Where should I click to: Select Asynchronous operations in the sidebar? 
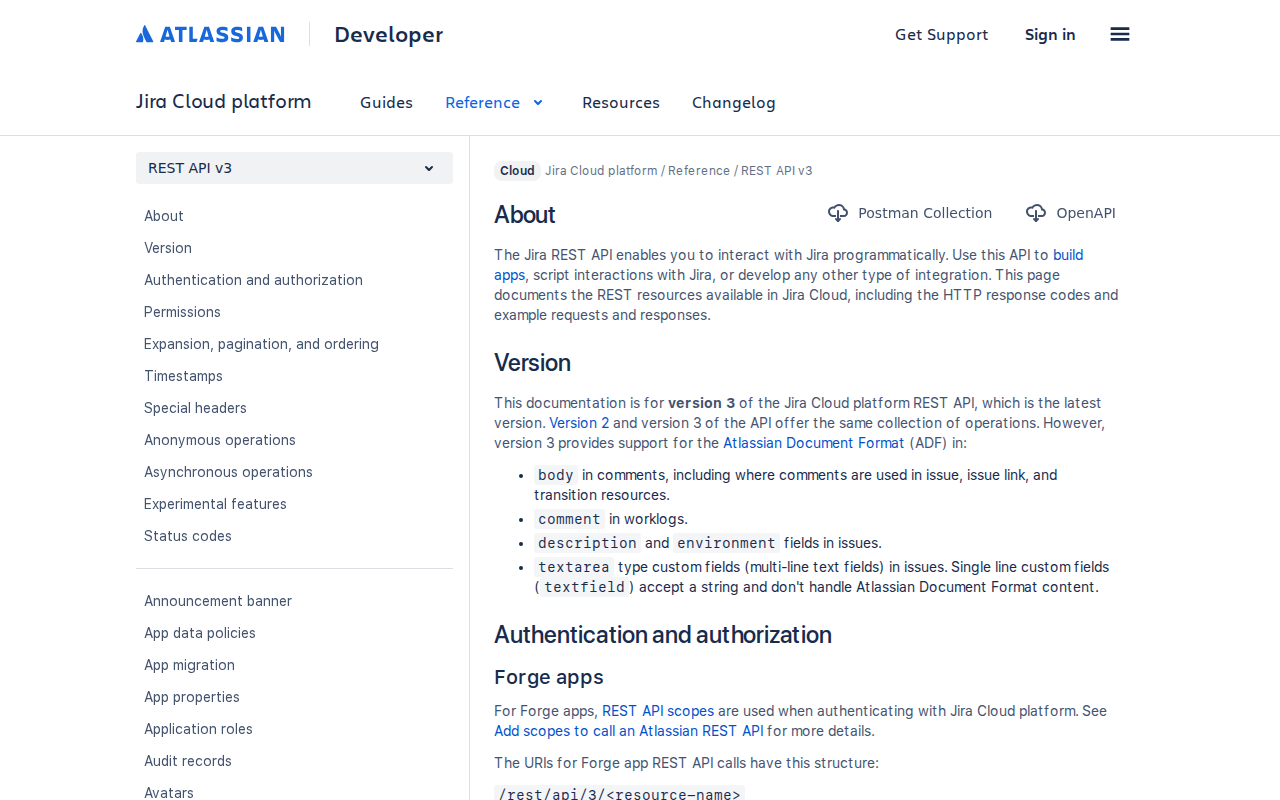click(228, 472)
